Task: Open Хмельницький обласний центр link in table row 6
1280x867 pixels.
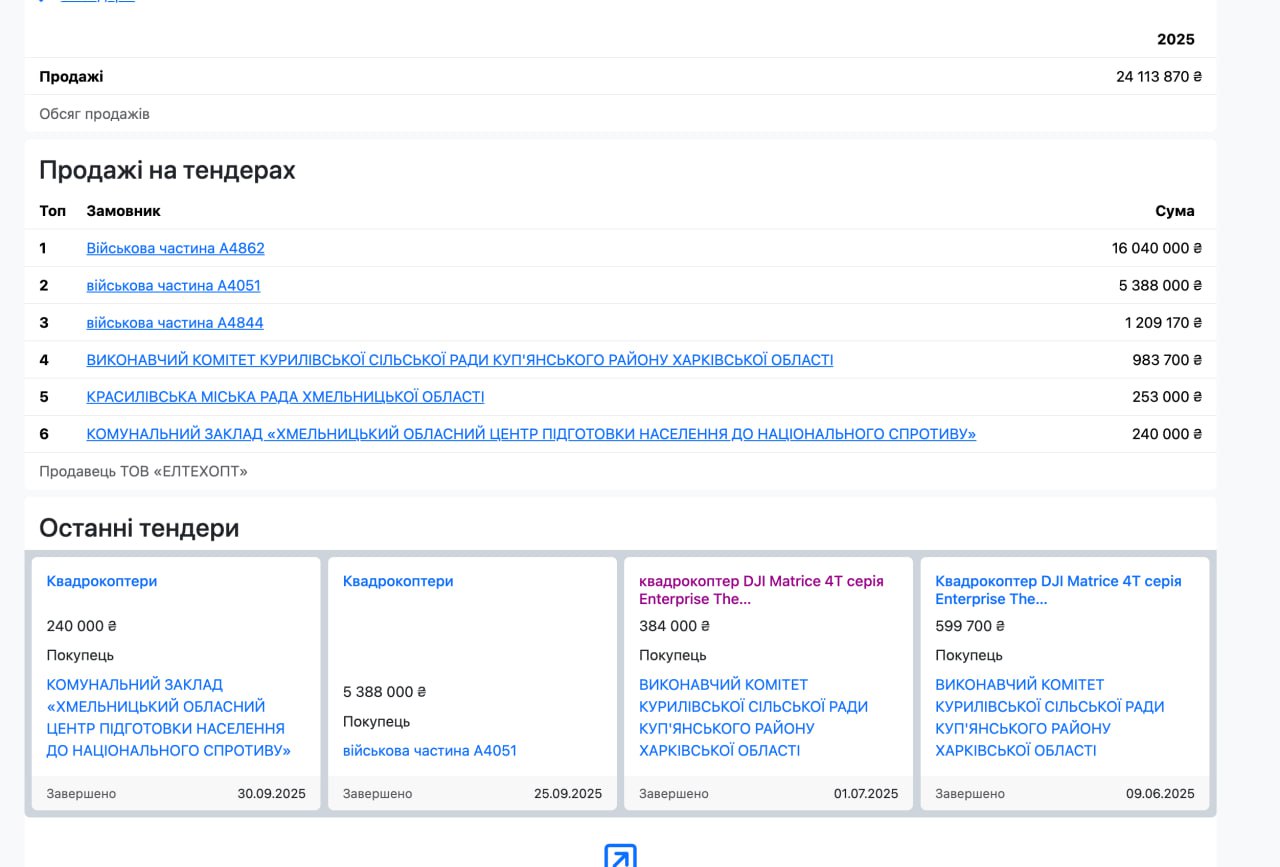Action: click(531, 434)
